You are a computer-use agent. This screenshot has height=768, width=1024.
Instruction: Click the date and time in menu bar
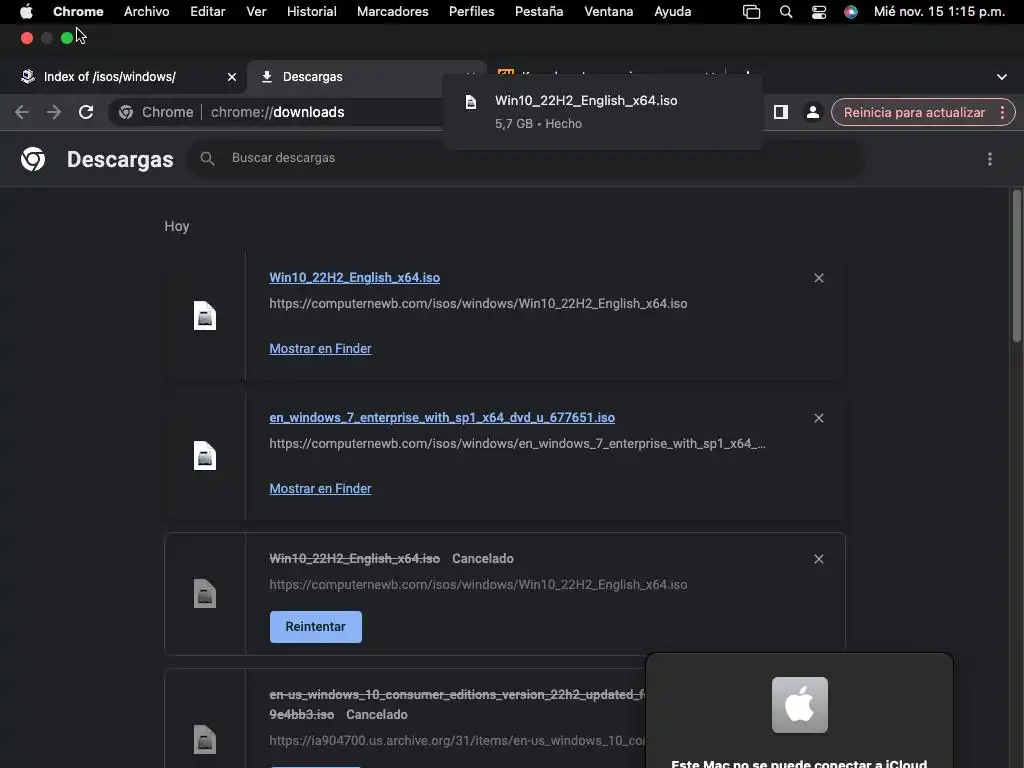coord(939,12)
